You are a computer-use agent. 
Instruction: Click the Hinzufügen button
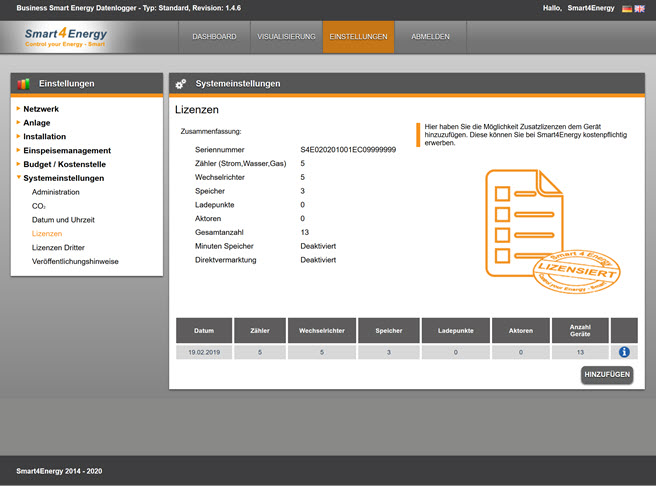click(607, 375)
